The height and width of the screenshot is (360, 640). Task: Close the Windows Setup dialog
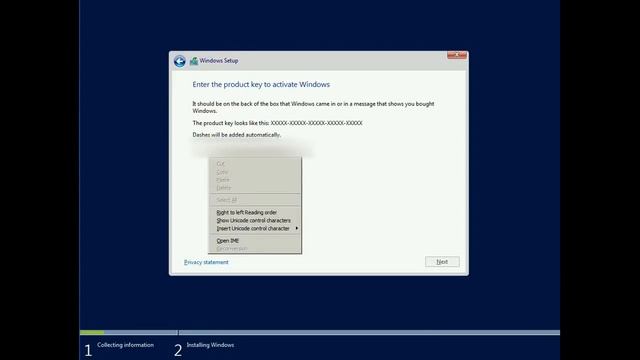pyautogui.click(x=457, y=55)
